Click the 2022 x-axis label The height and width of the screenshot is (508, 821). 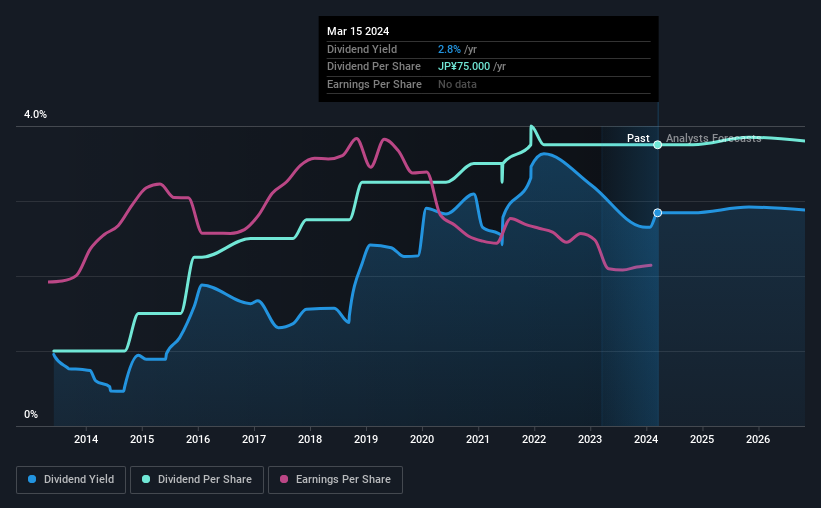(x=534, y=439)
